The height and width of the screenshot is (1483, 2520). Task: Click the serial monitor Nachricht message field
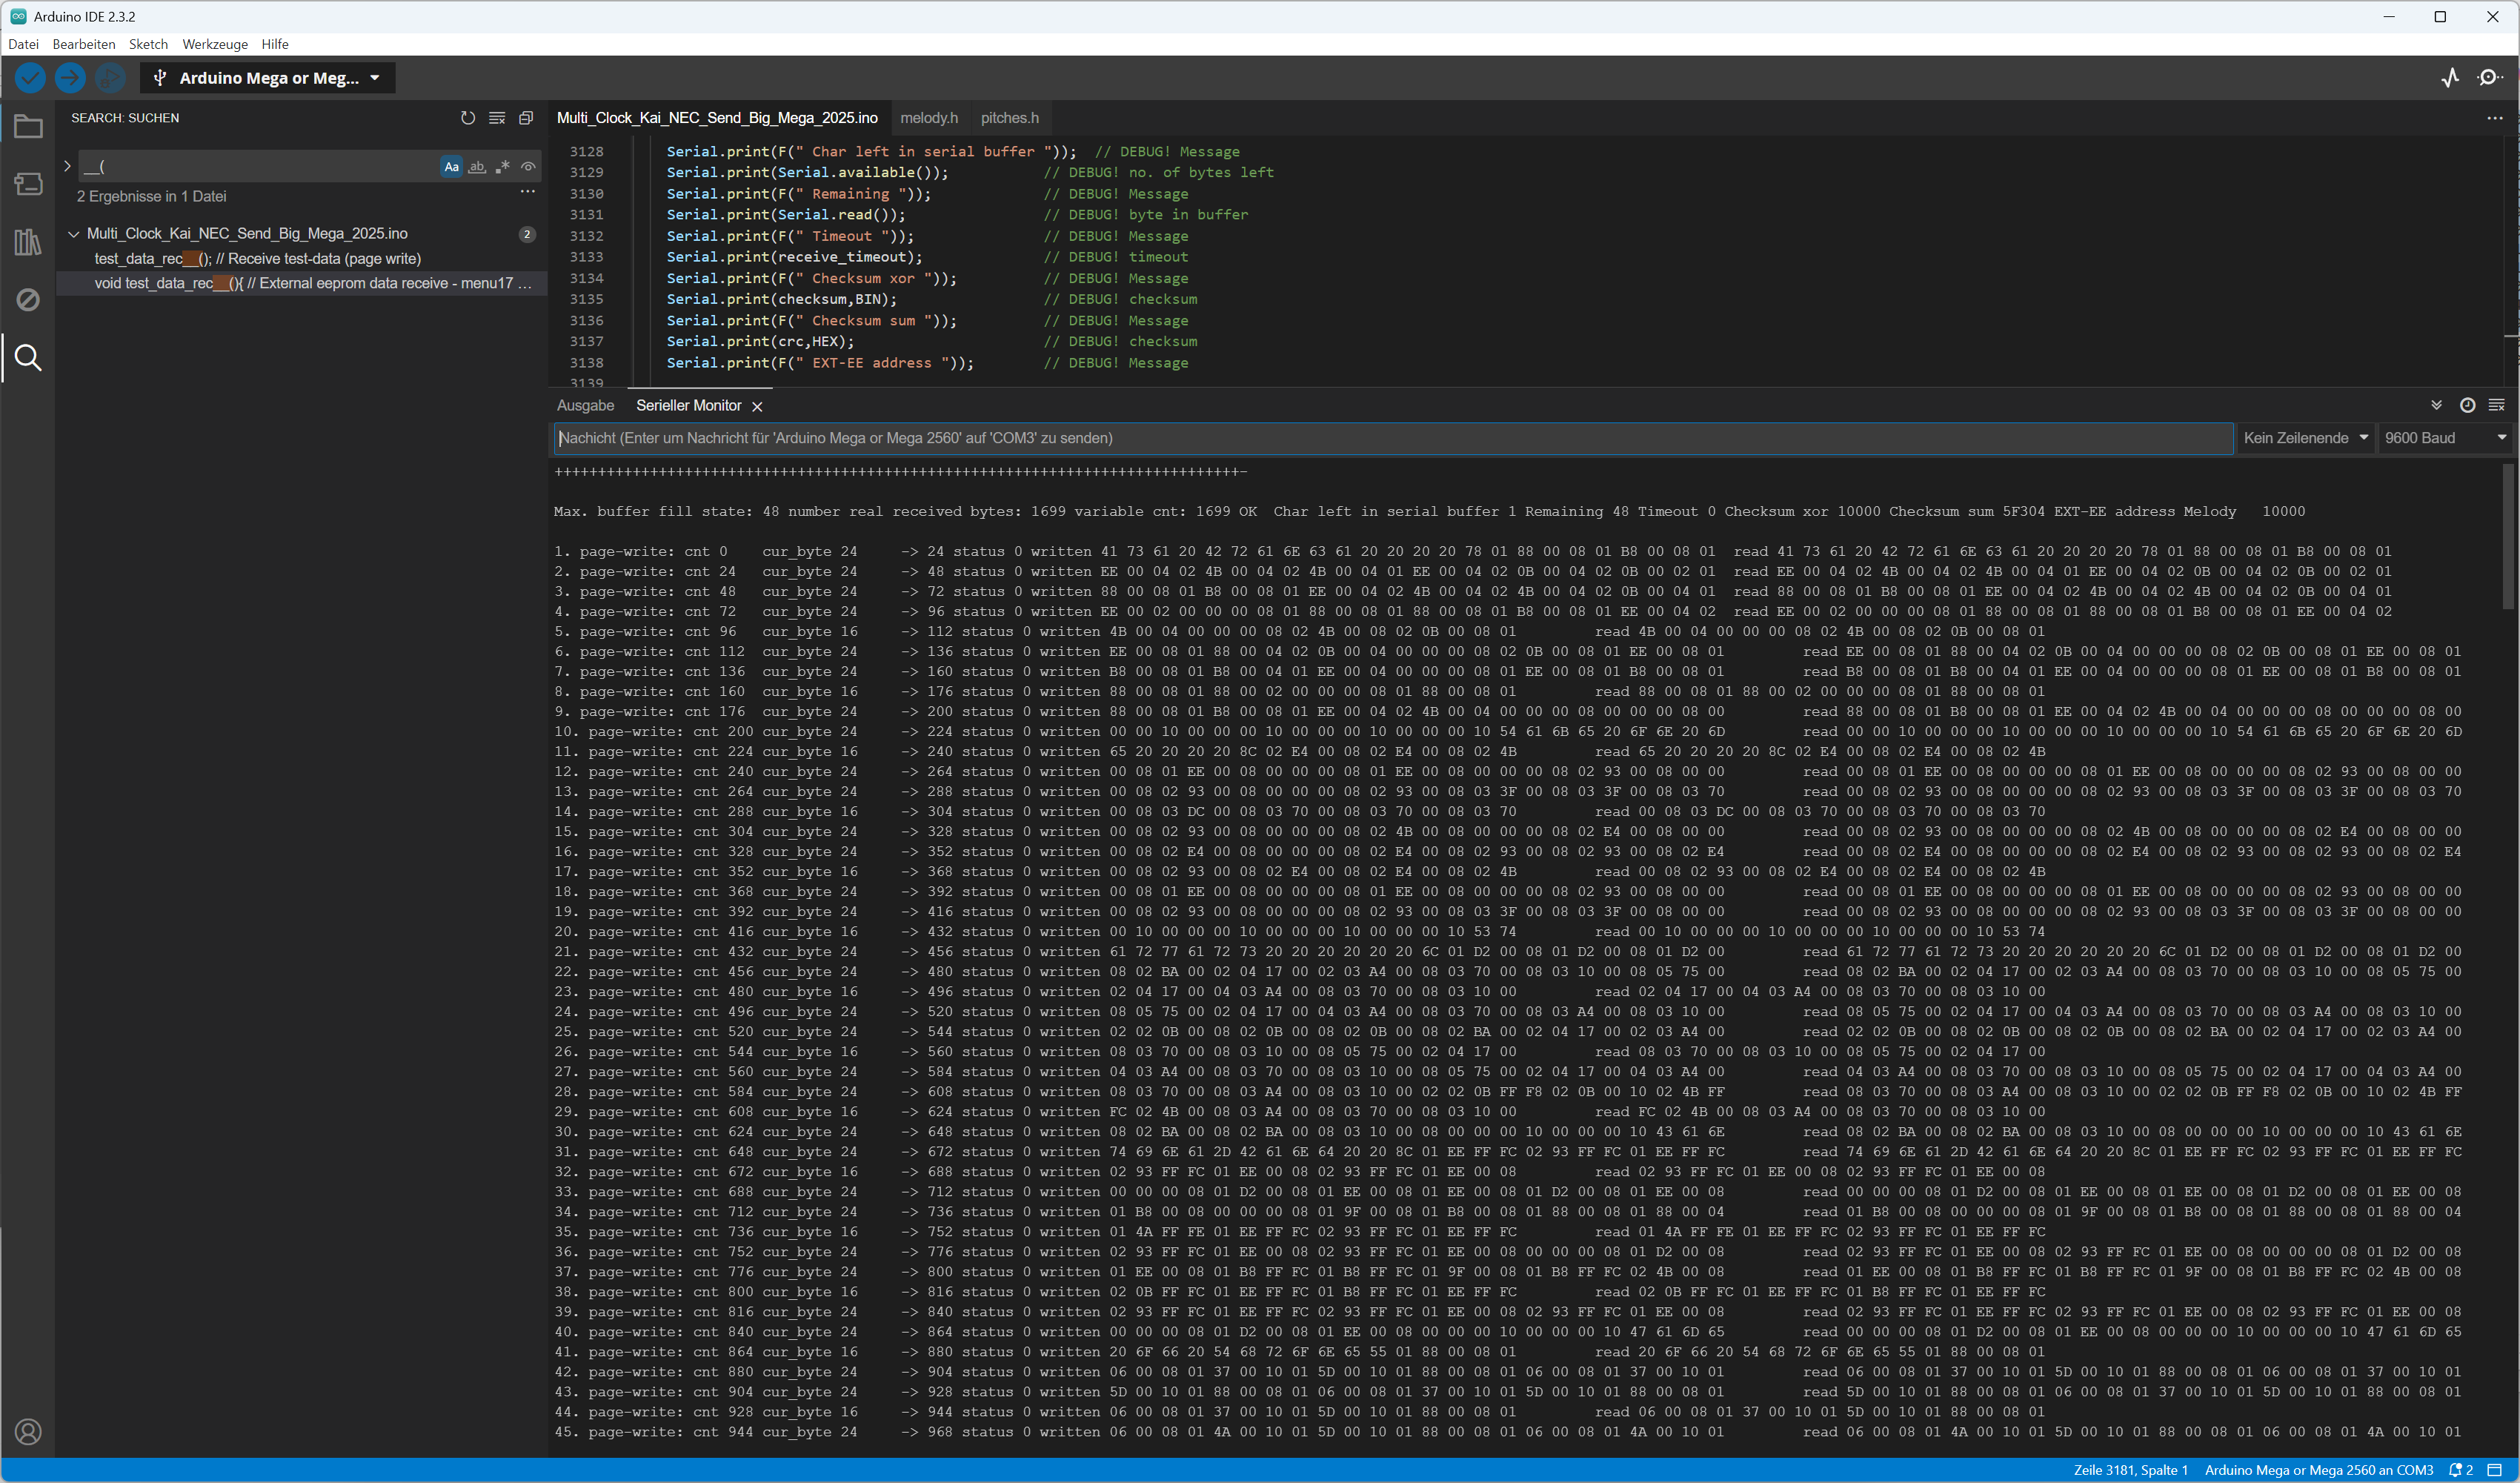(1393, 438)
